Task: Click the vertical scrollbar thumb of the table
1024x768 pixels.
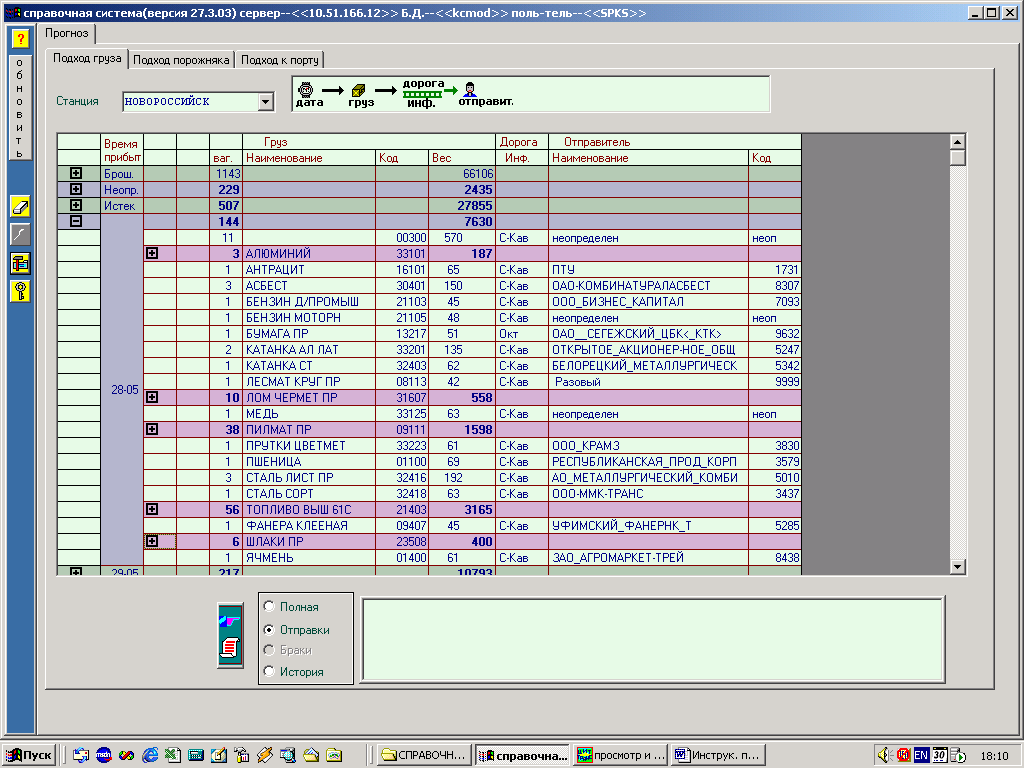Action: (x=957, y=157)
